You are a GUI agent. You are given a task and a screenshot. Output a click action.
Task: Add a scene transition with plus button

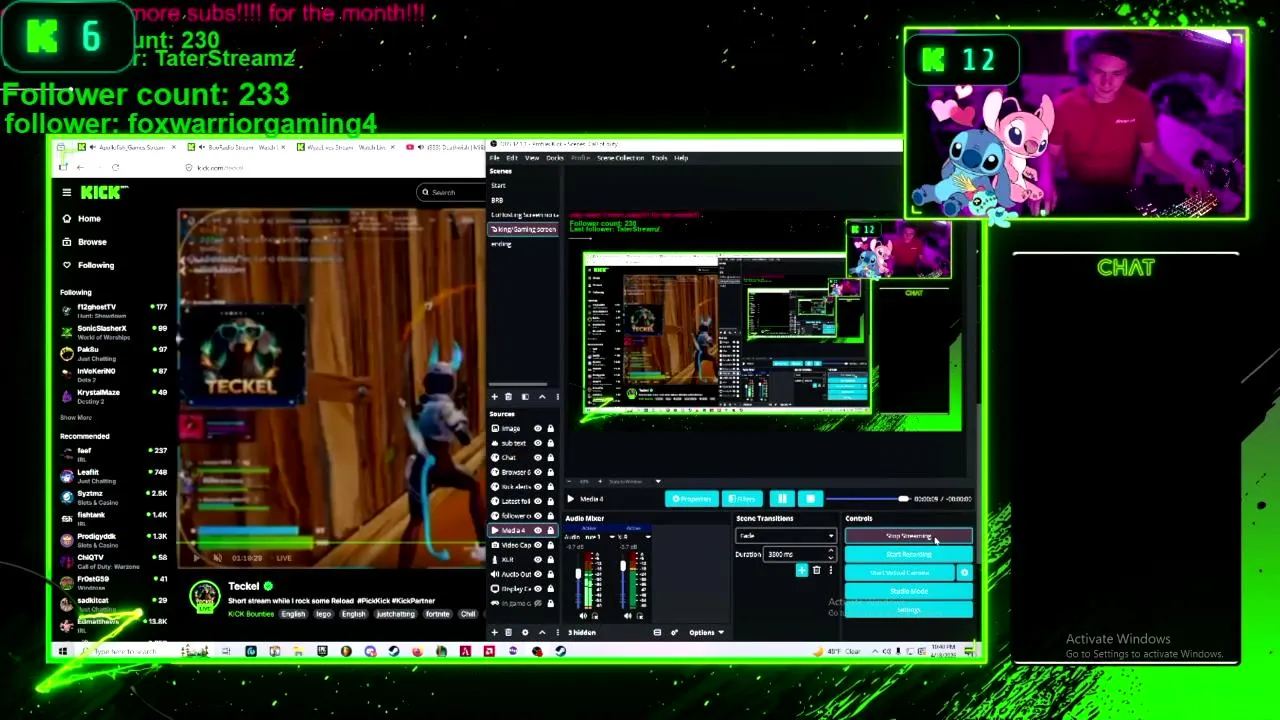(x=801, y=570)
